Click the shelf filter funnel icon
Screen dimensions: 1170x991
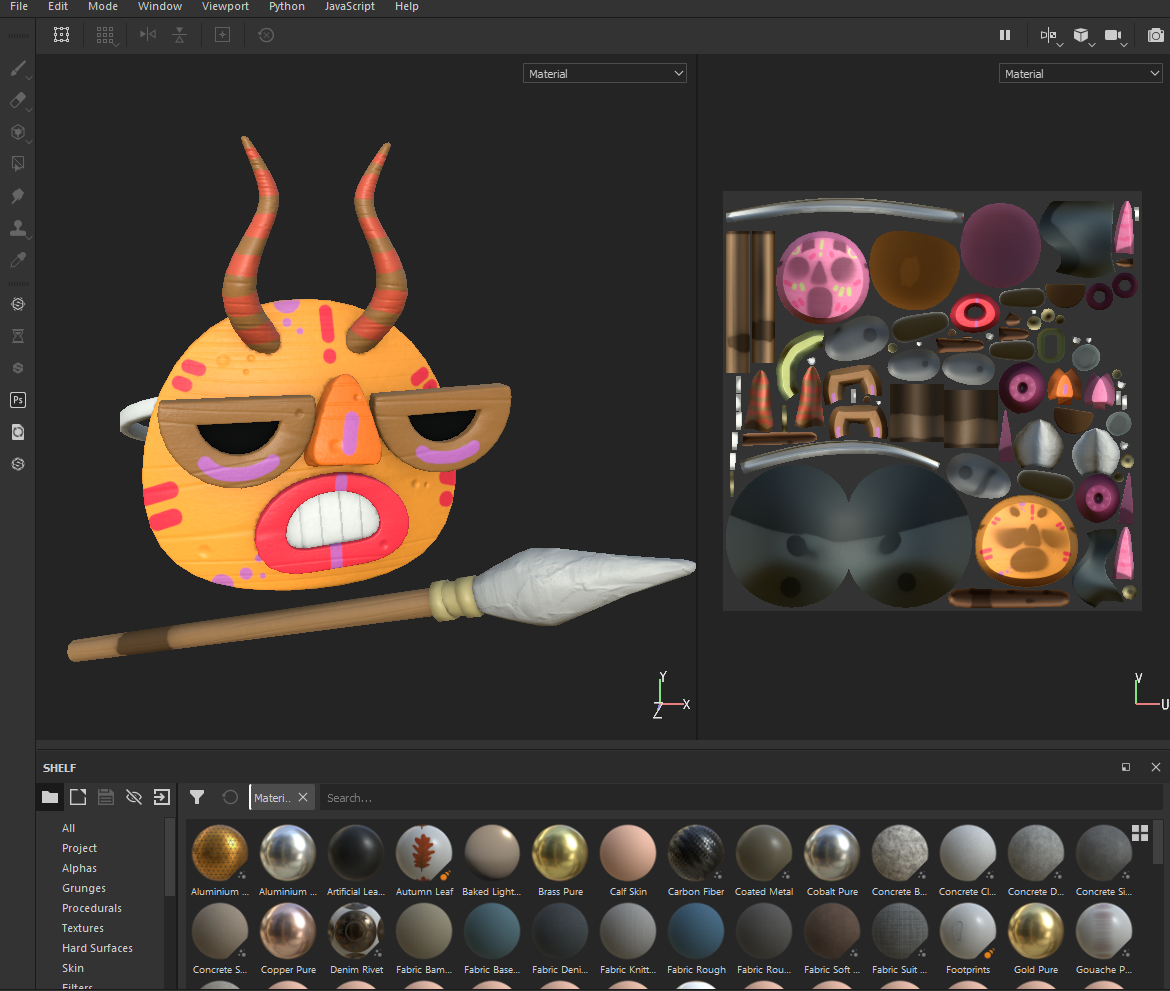tap(197, 797)
